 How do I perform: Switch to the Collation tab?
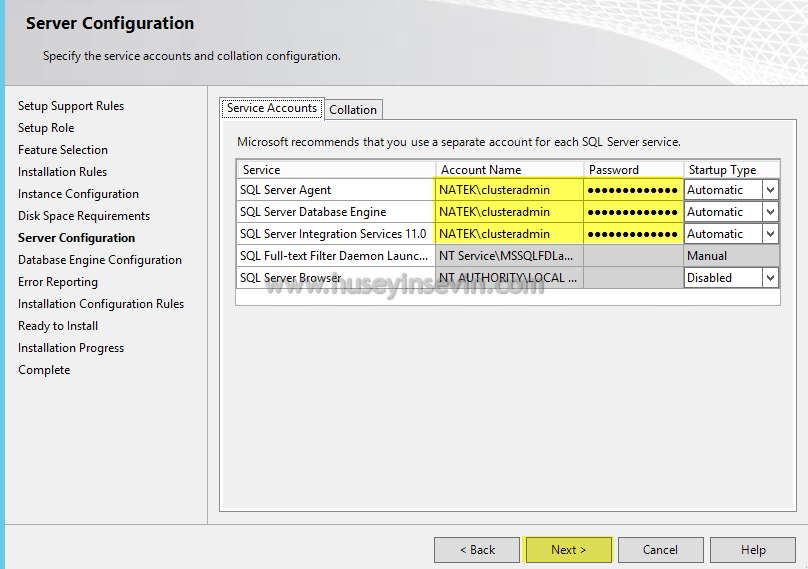click(353, 109)
